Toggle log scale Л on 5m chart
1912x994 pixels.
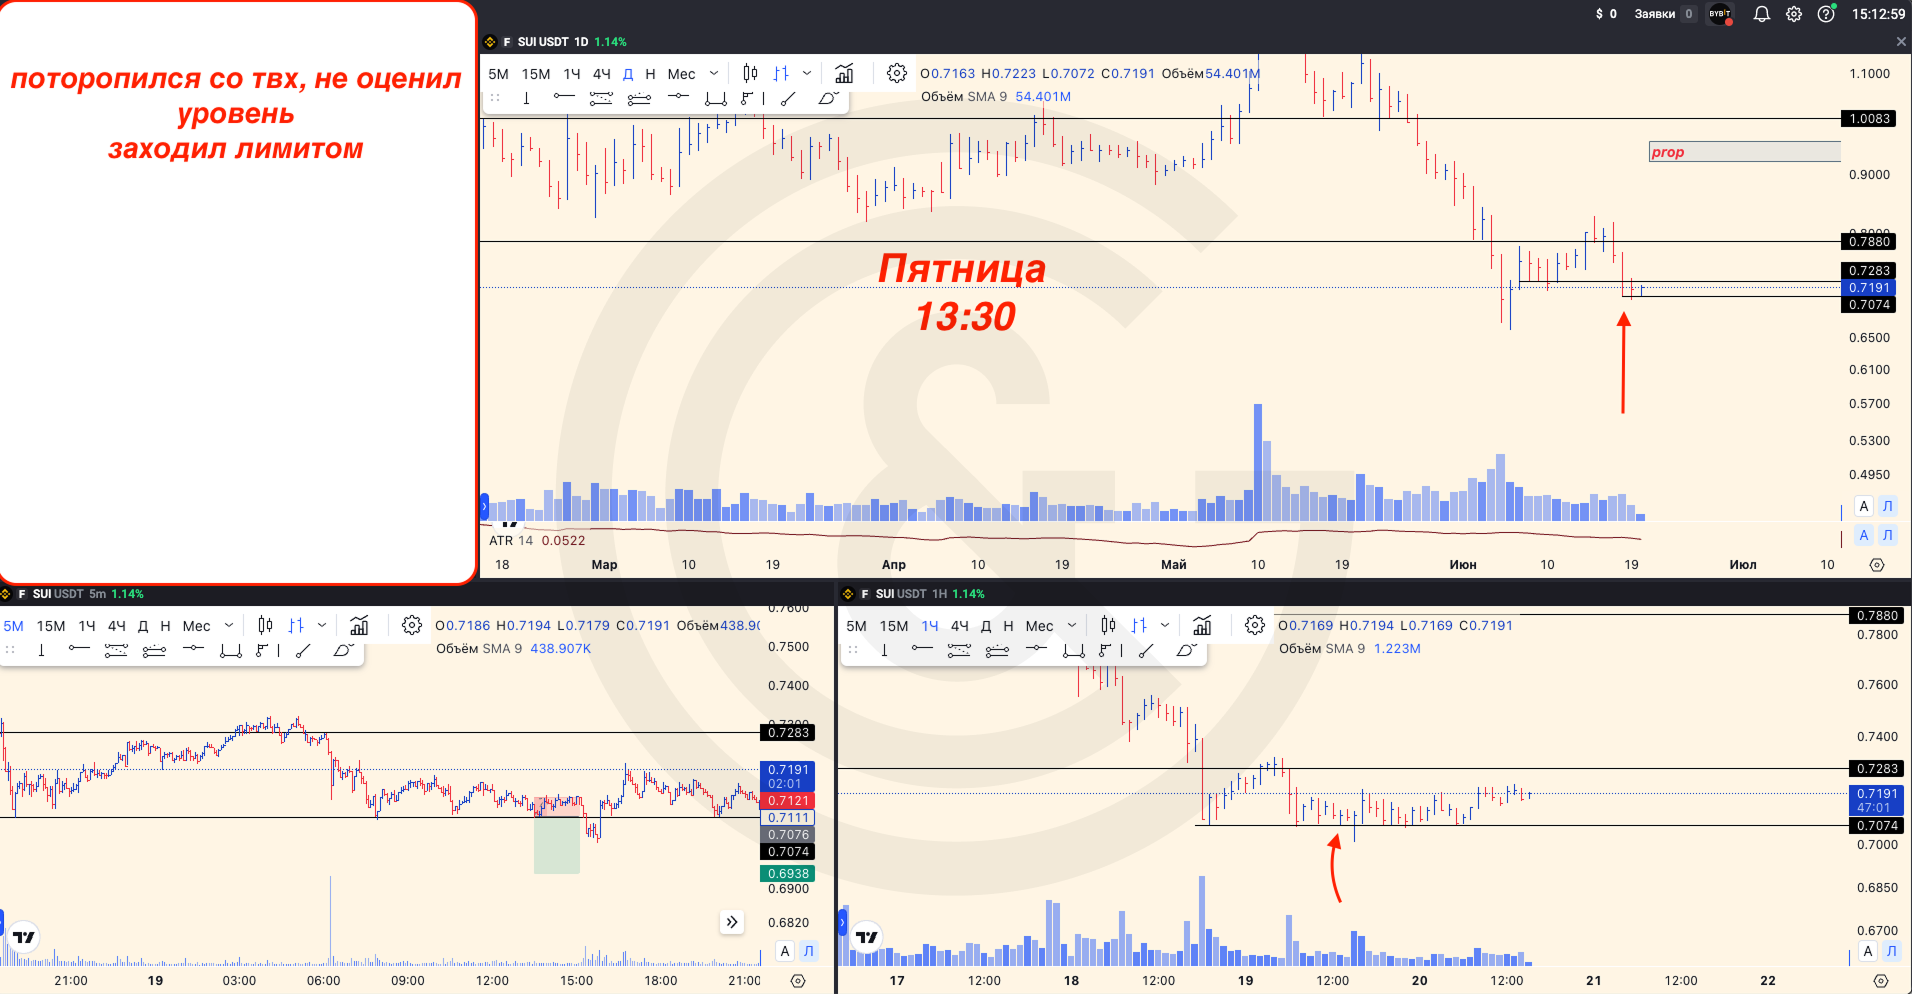point(809,951)
